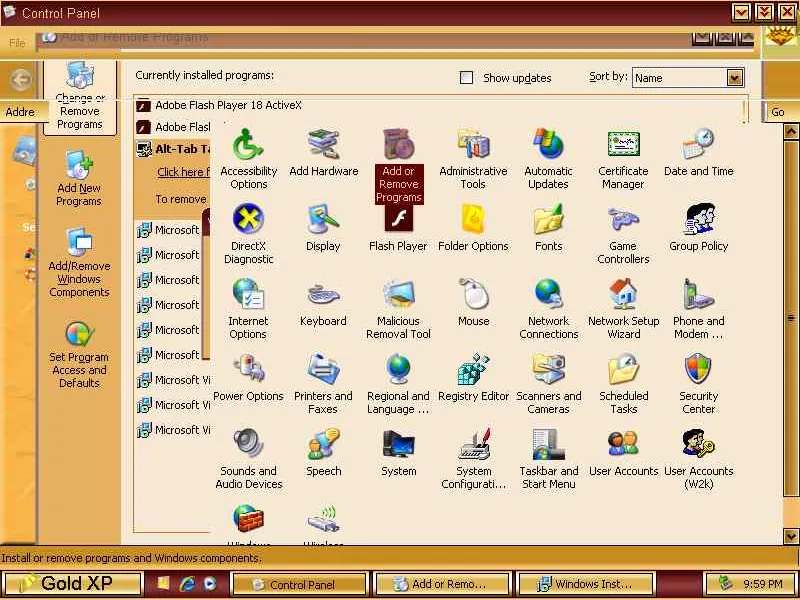Screen dimensions: 800x600
Task: Open System properties icon
Action: point(398,452)
